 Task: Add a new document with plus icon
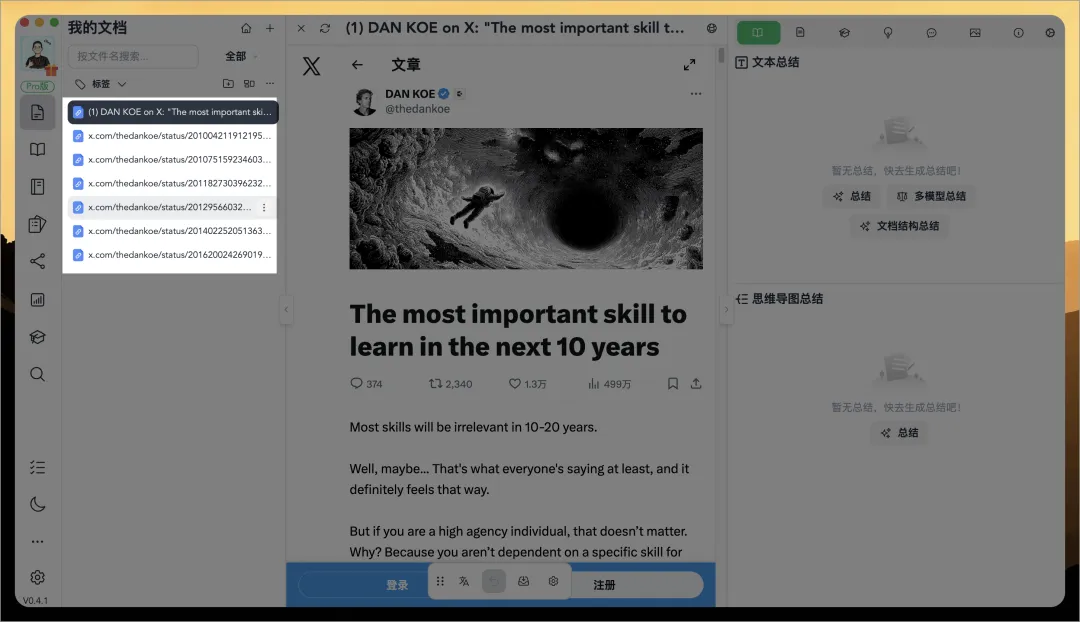click(269, 28)
